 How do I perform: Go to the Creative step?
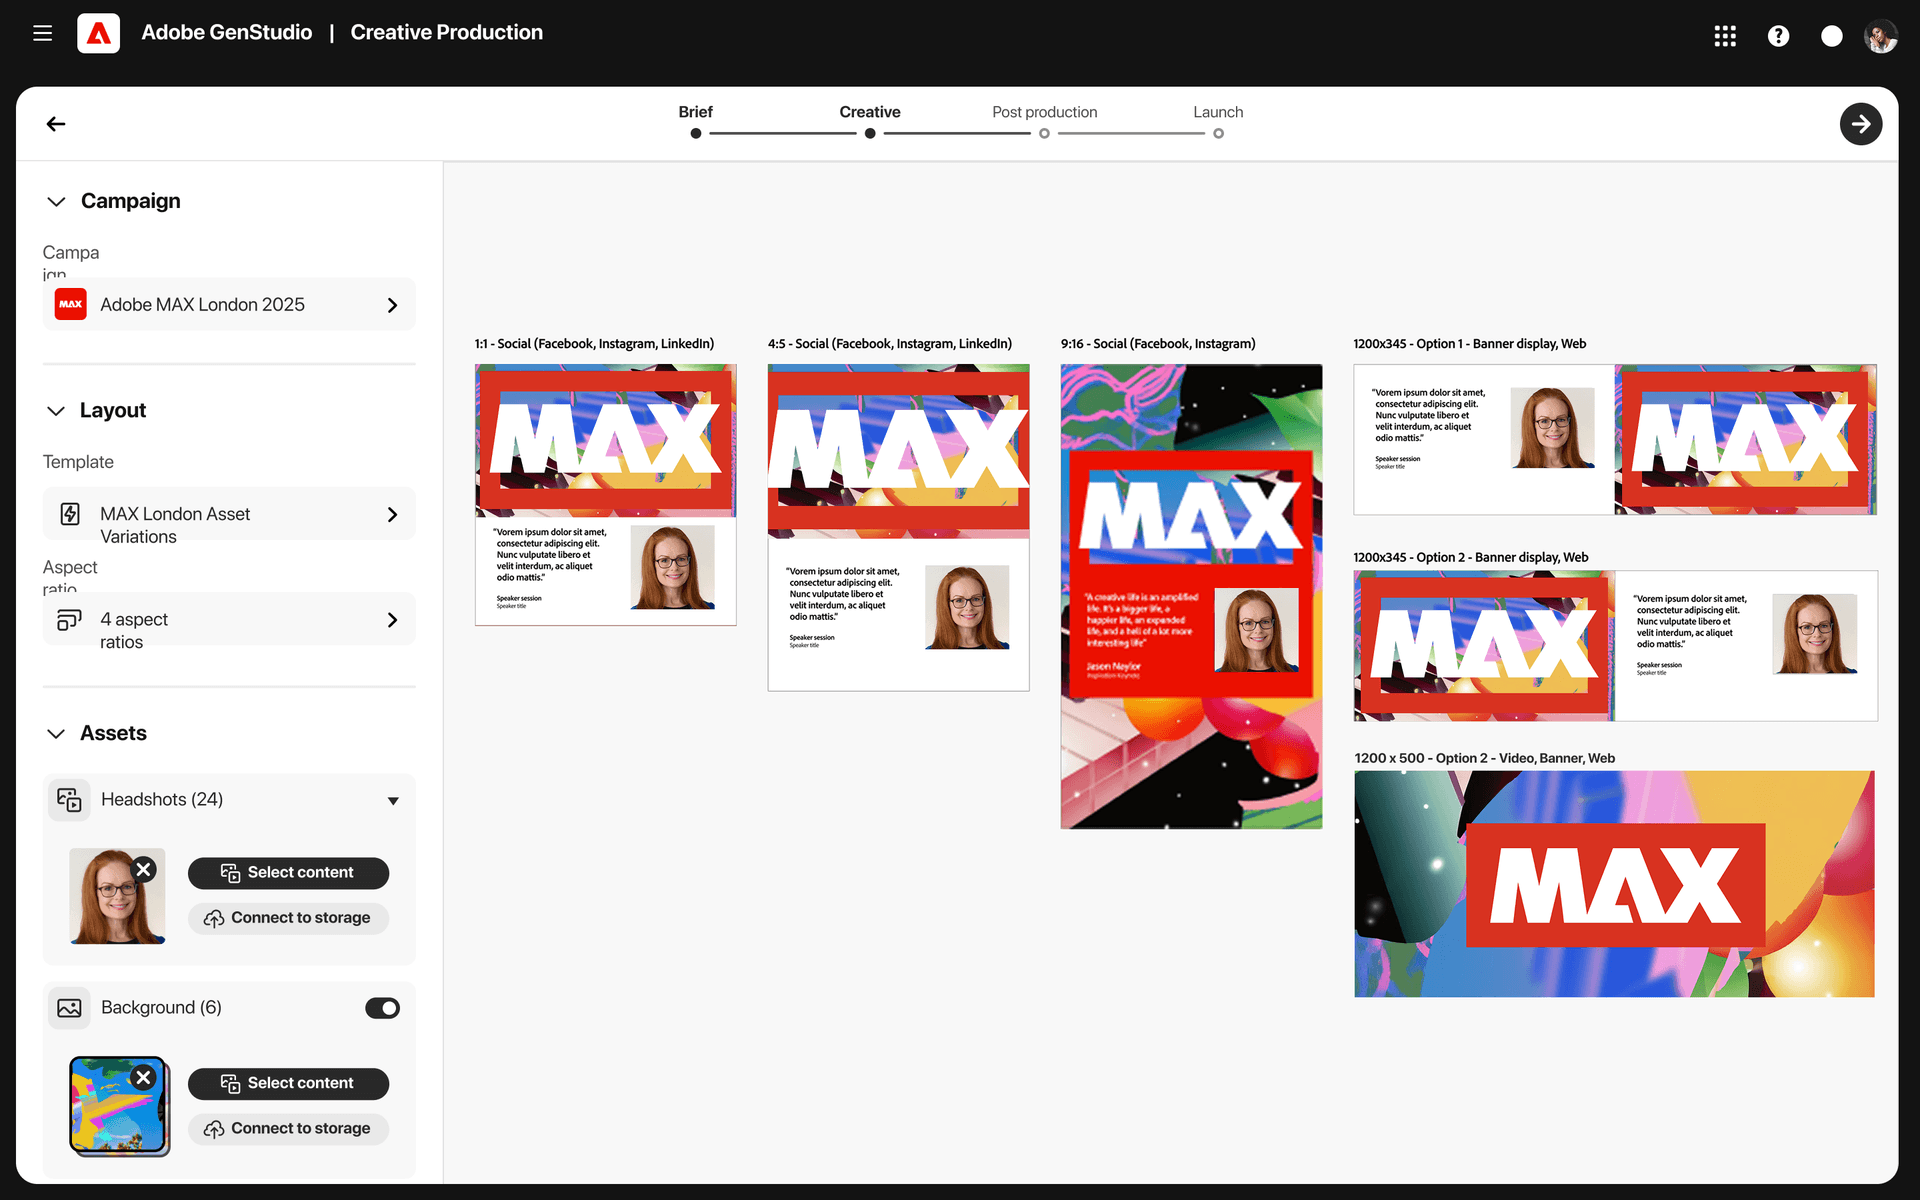click(870, 112)
